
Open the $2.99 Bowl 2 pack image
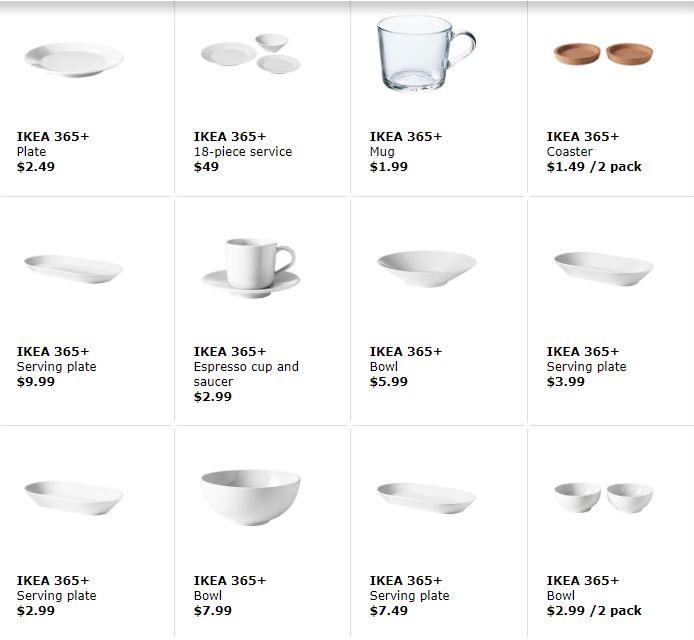tap(603, 497)
